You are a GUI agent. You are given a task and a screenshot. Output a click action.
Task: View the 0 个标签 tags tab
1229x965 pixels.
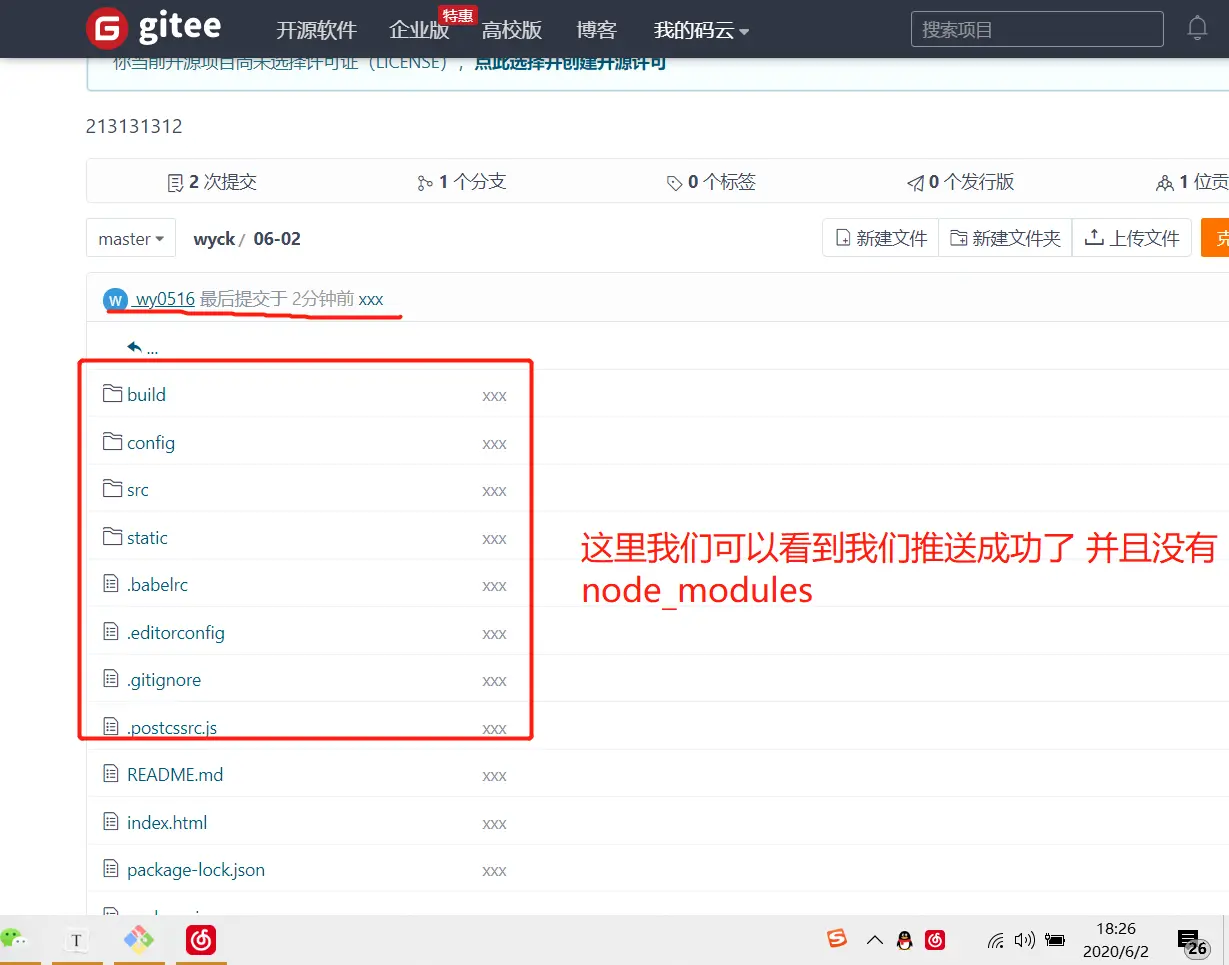coord(711,182)
